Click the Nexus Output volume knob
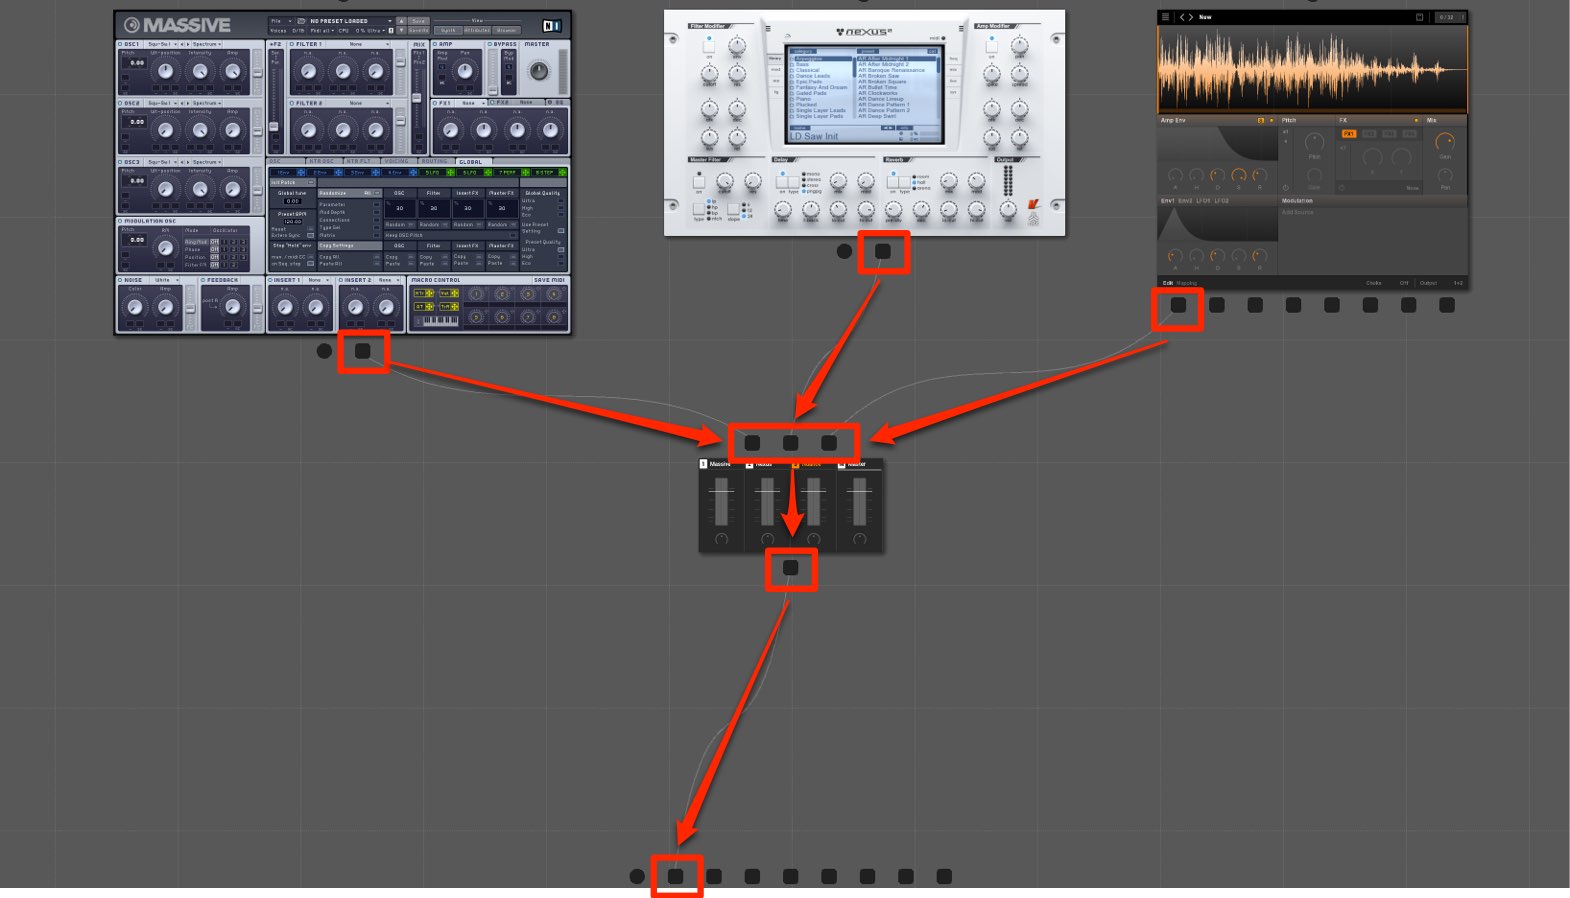1570x898 pixels. pos(1008,209)
